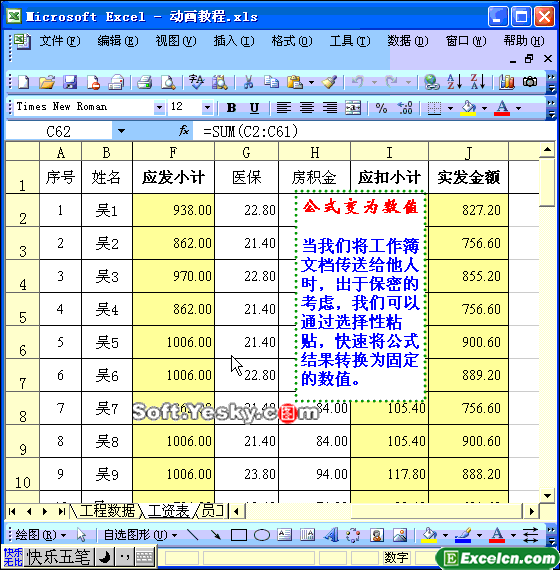Click the yellow Fill Color bucket in formatting toolbar

coord(468,108)
